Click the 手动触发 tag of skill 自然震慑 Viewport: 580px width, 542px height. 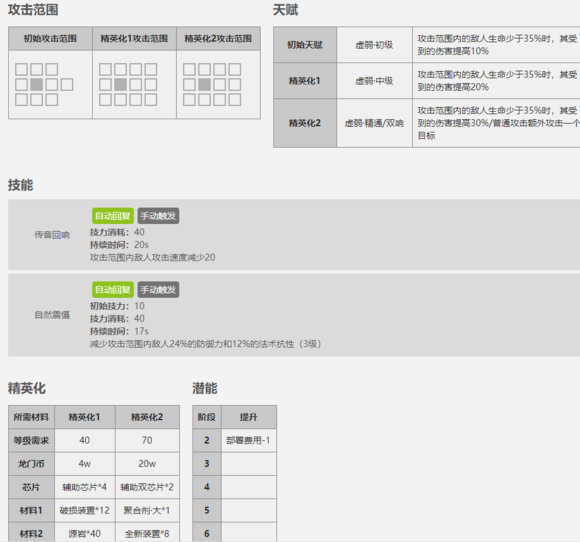(158, 290)
